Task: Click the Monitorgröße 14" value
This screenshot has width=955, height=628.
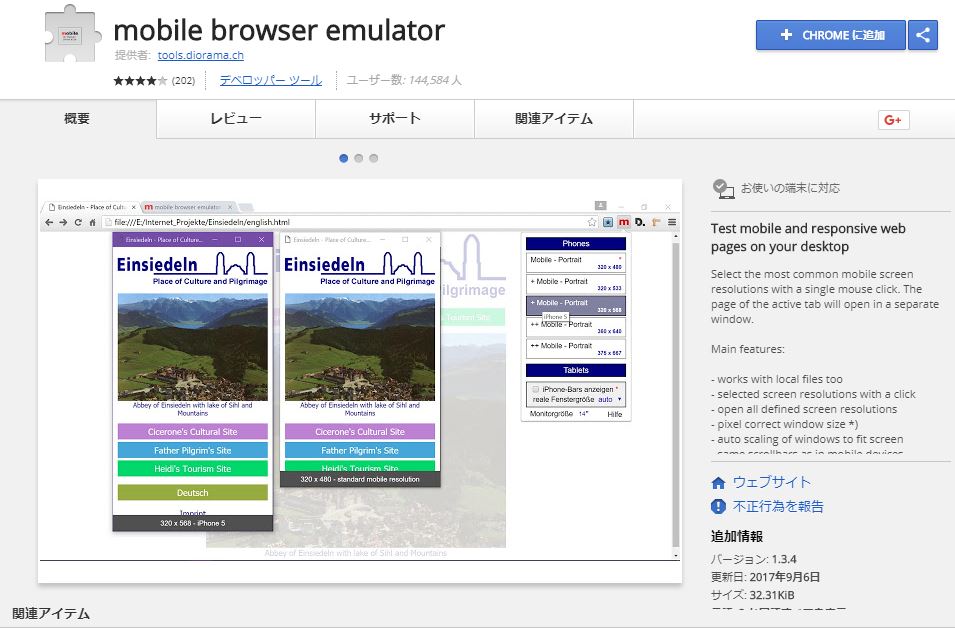Action: pos(583,414)
